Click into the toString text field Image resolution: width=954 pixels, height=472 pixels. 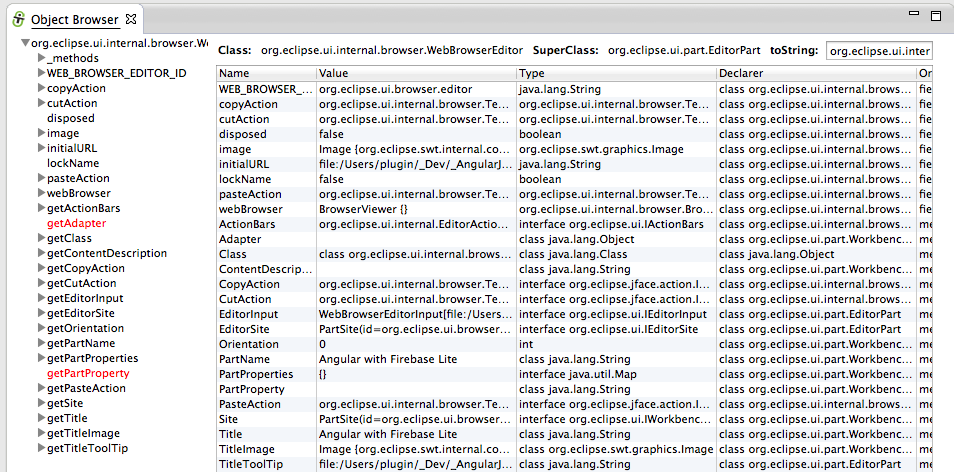[878, 50]
